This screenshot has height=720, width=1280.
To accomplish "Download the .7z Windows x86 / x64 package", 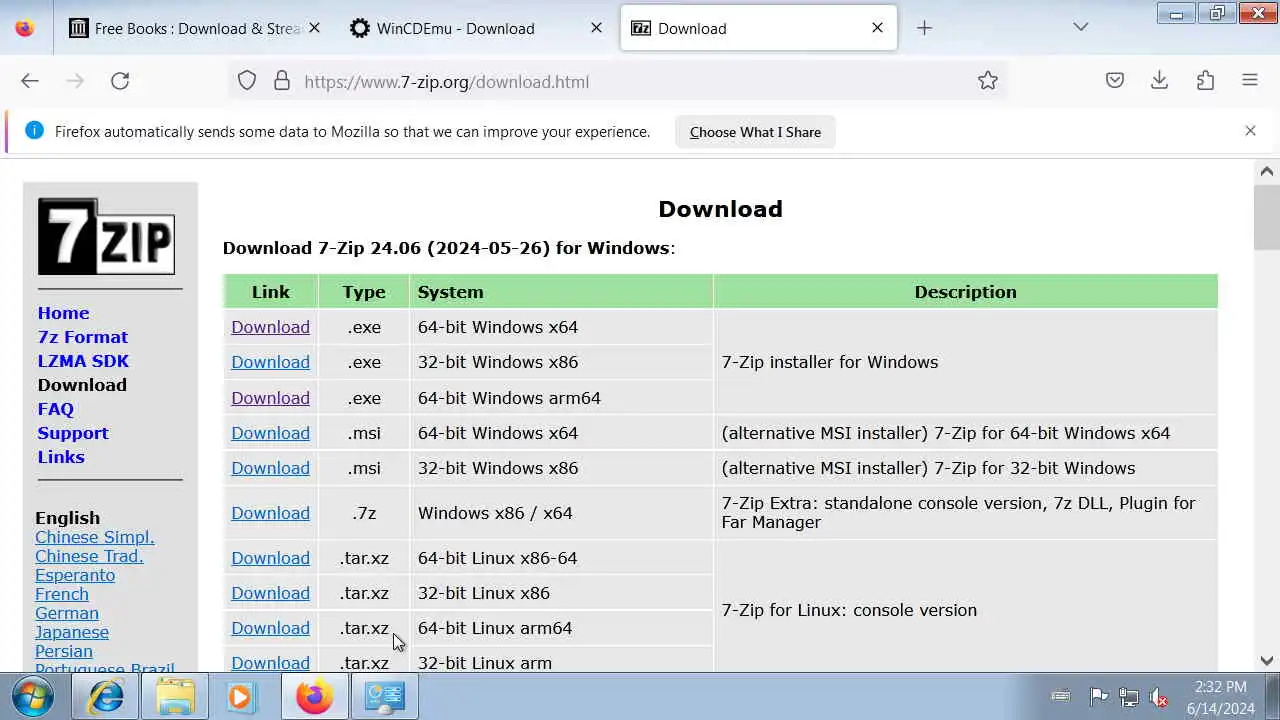I will pos(270,513).
